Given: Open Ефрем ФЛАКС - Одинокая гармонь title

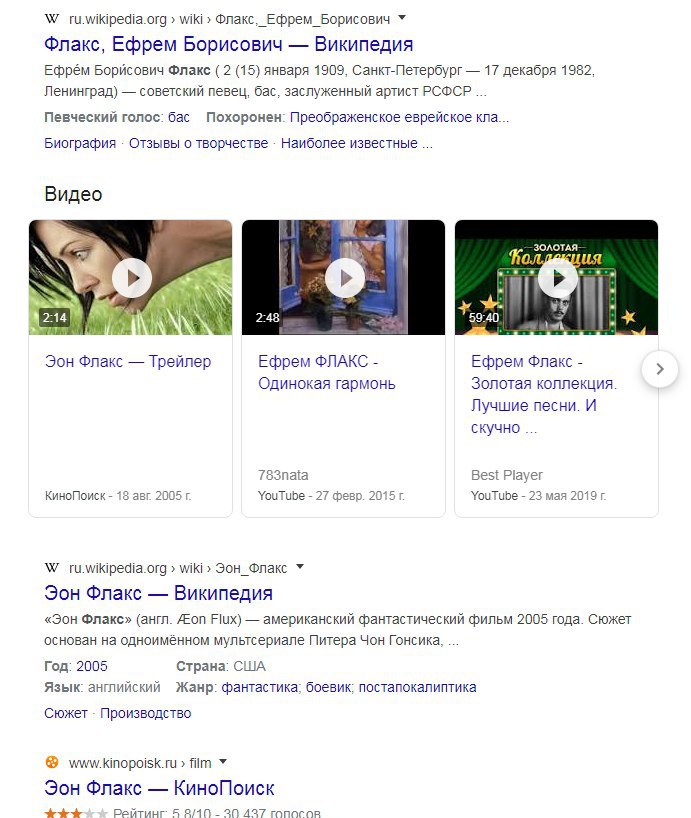Looking at the screenshot, I should click(326, 372).
